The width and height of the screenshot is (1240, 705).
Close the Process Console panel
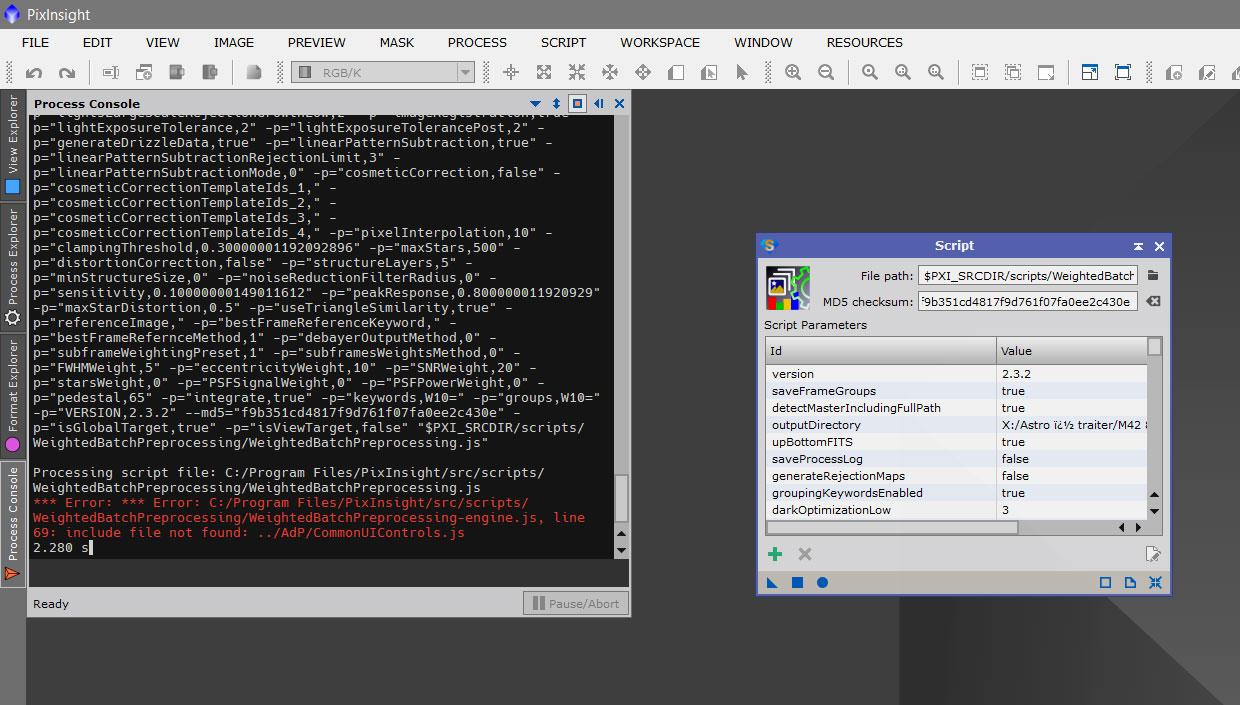[619, 103]
